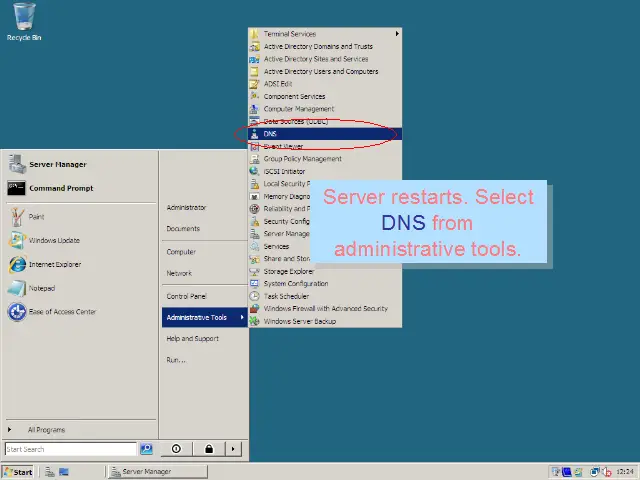This screenshot has height=480, width=640.
Task: Click the search magnifier button beside Start Search
Action: [147, 449]
